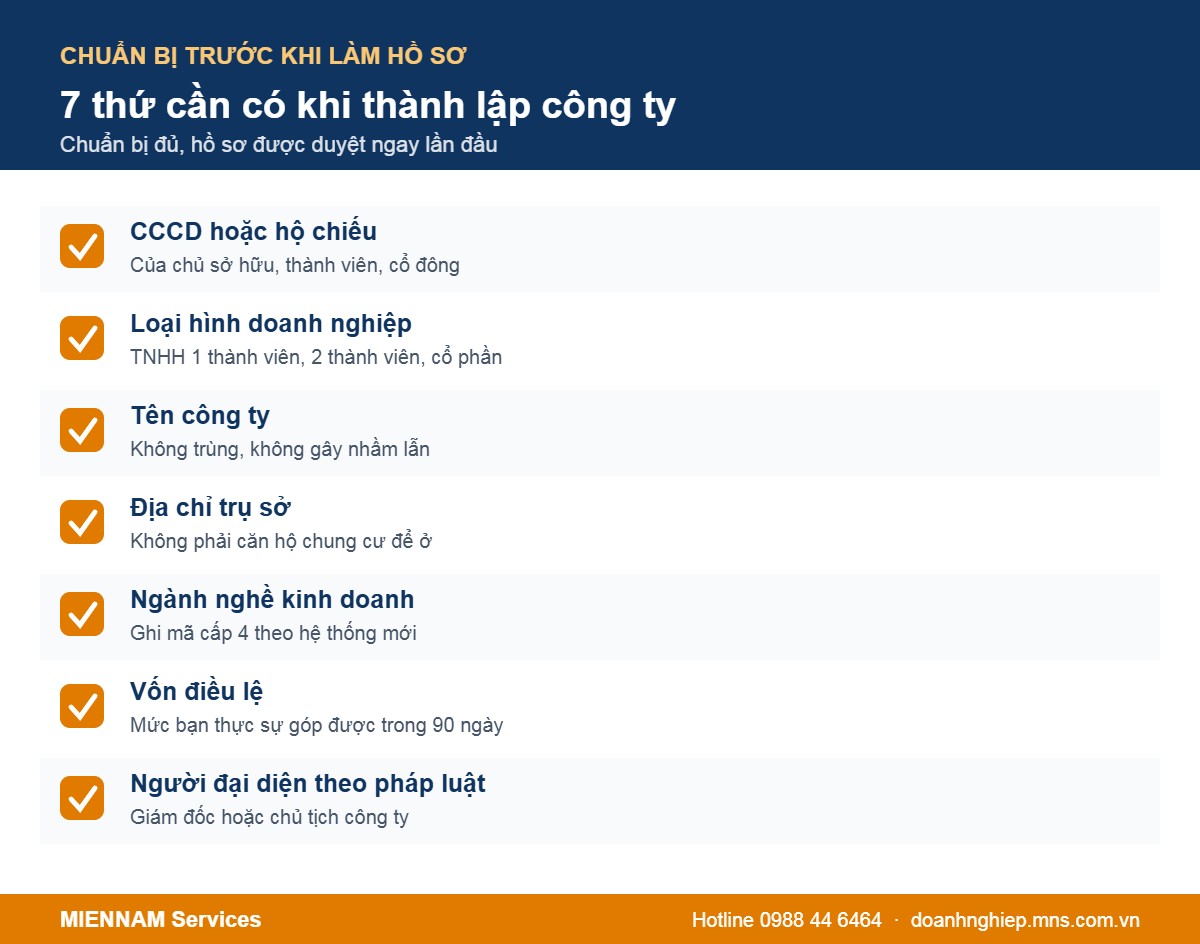This screenshot has width=1200, height=944.
Task: Click text Của chủ sở hữu, thành viên, cổ đông
Action: pyautogui.click(x=295, y=266)
